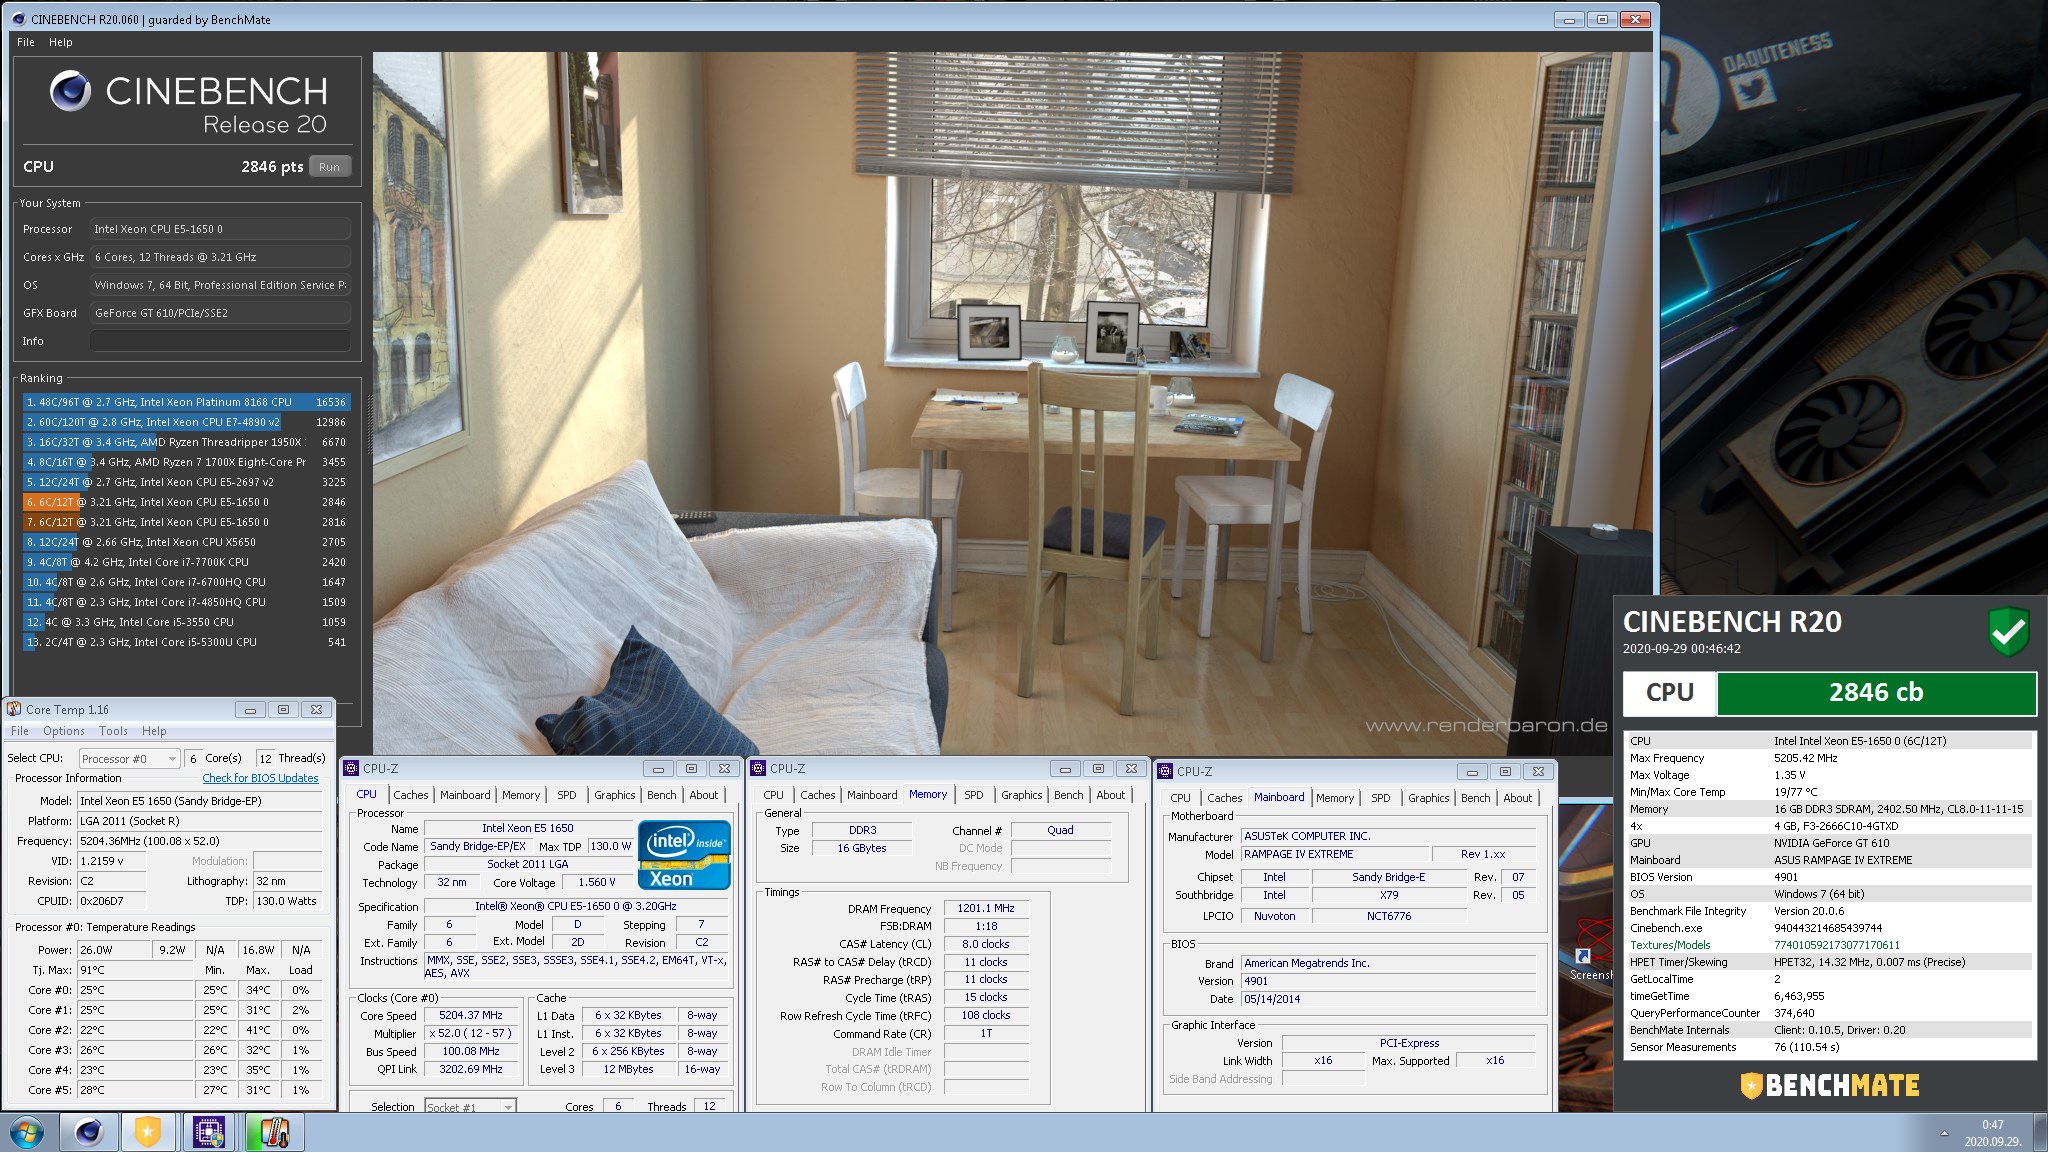Open the Windows Start orb

pyautogui.click(x=26, y=1133)
